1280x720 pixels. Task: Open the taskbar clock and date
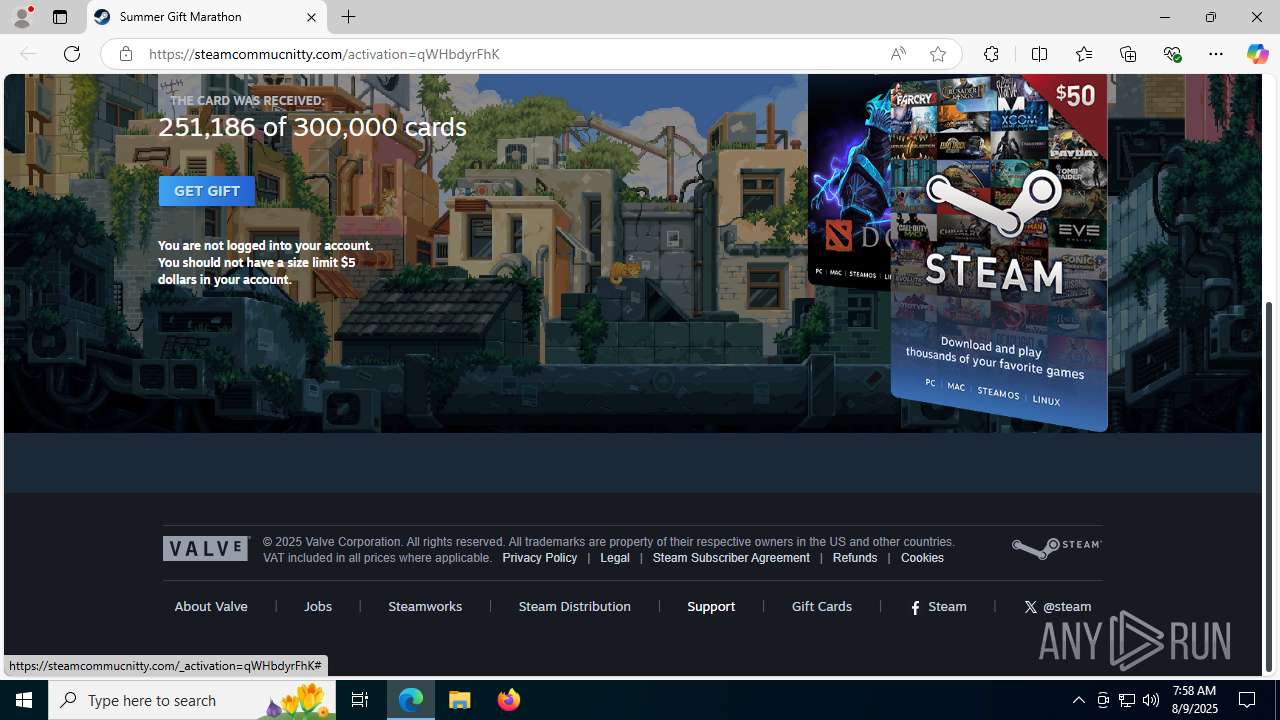tap(1193, 699)
